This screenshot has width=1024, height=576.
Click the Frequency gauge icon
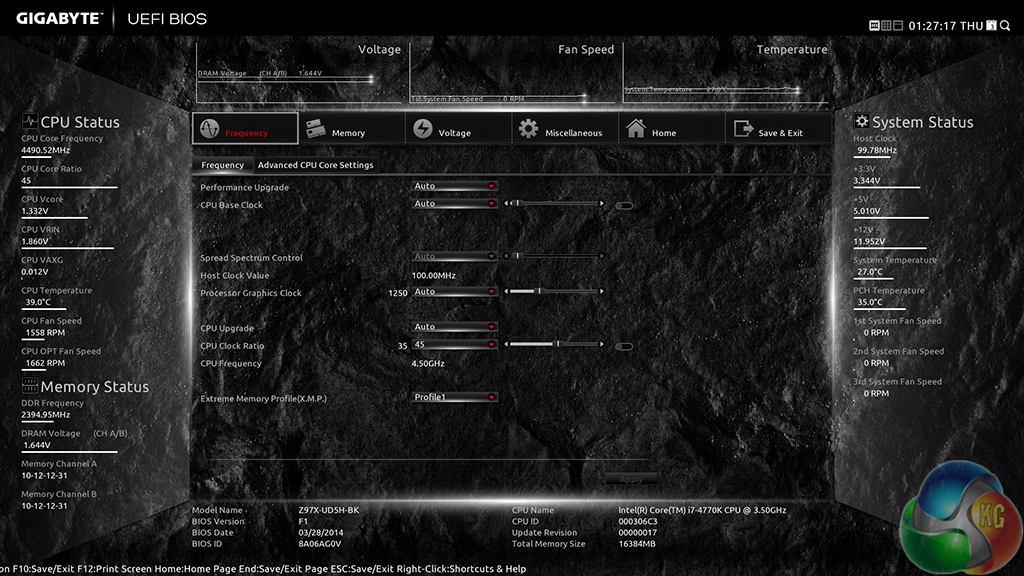click(x=210, y=129)
